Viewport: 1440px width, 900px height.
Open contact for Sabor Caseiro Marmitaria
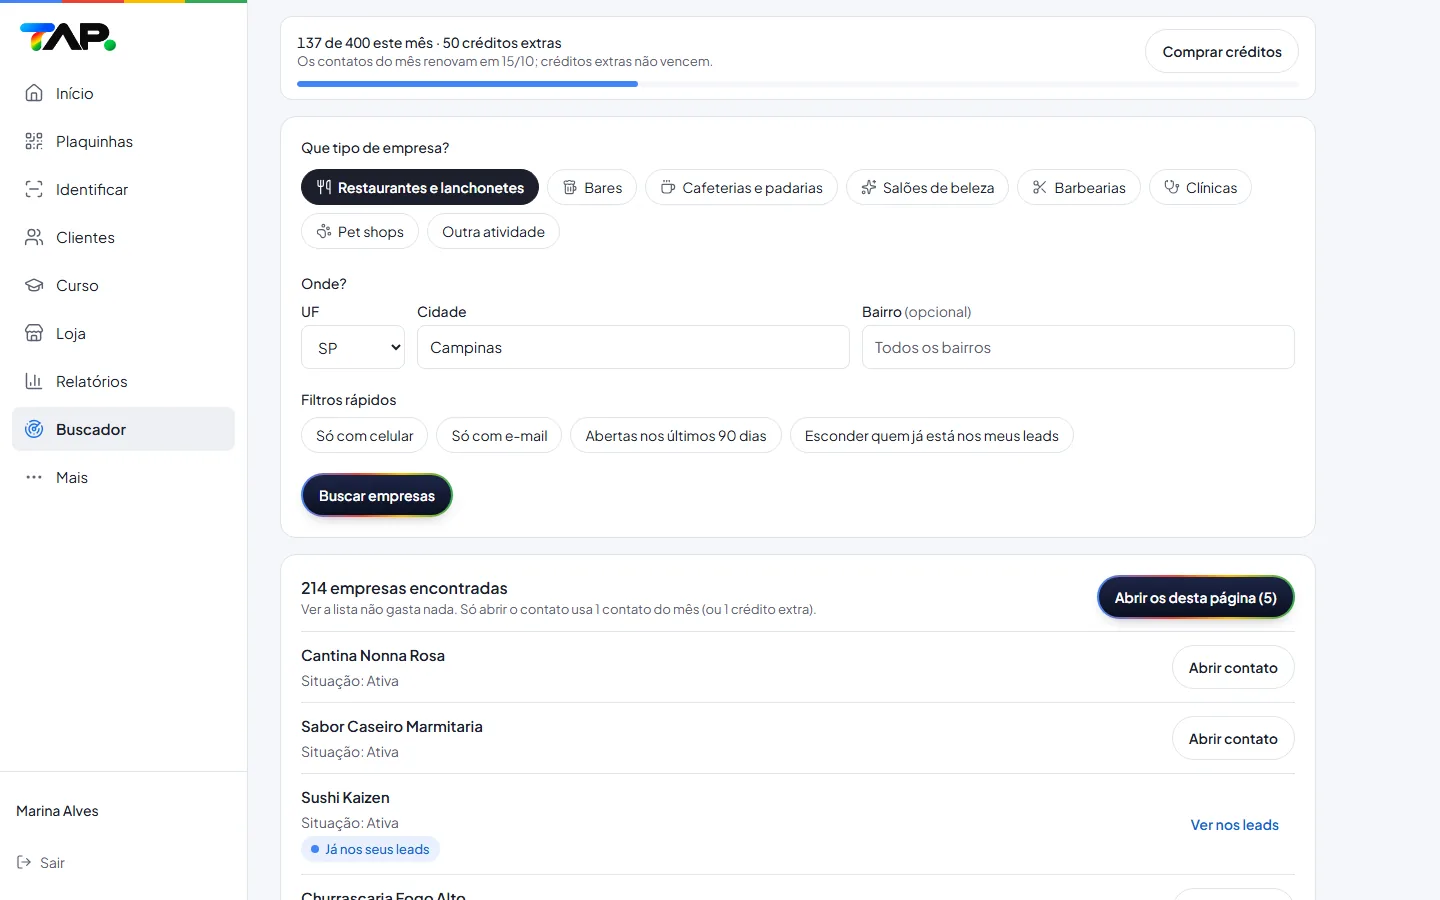coord(1233,738)
